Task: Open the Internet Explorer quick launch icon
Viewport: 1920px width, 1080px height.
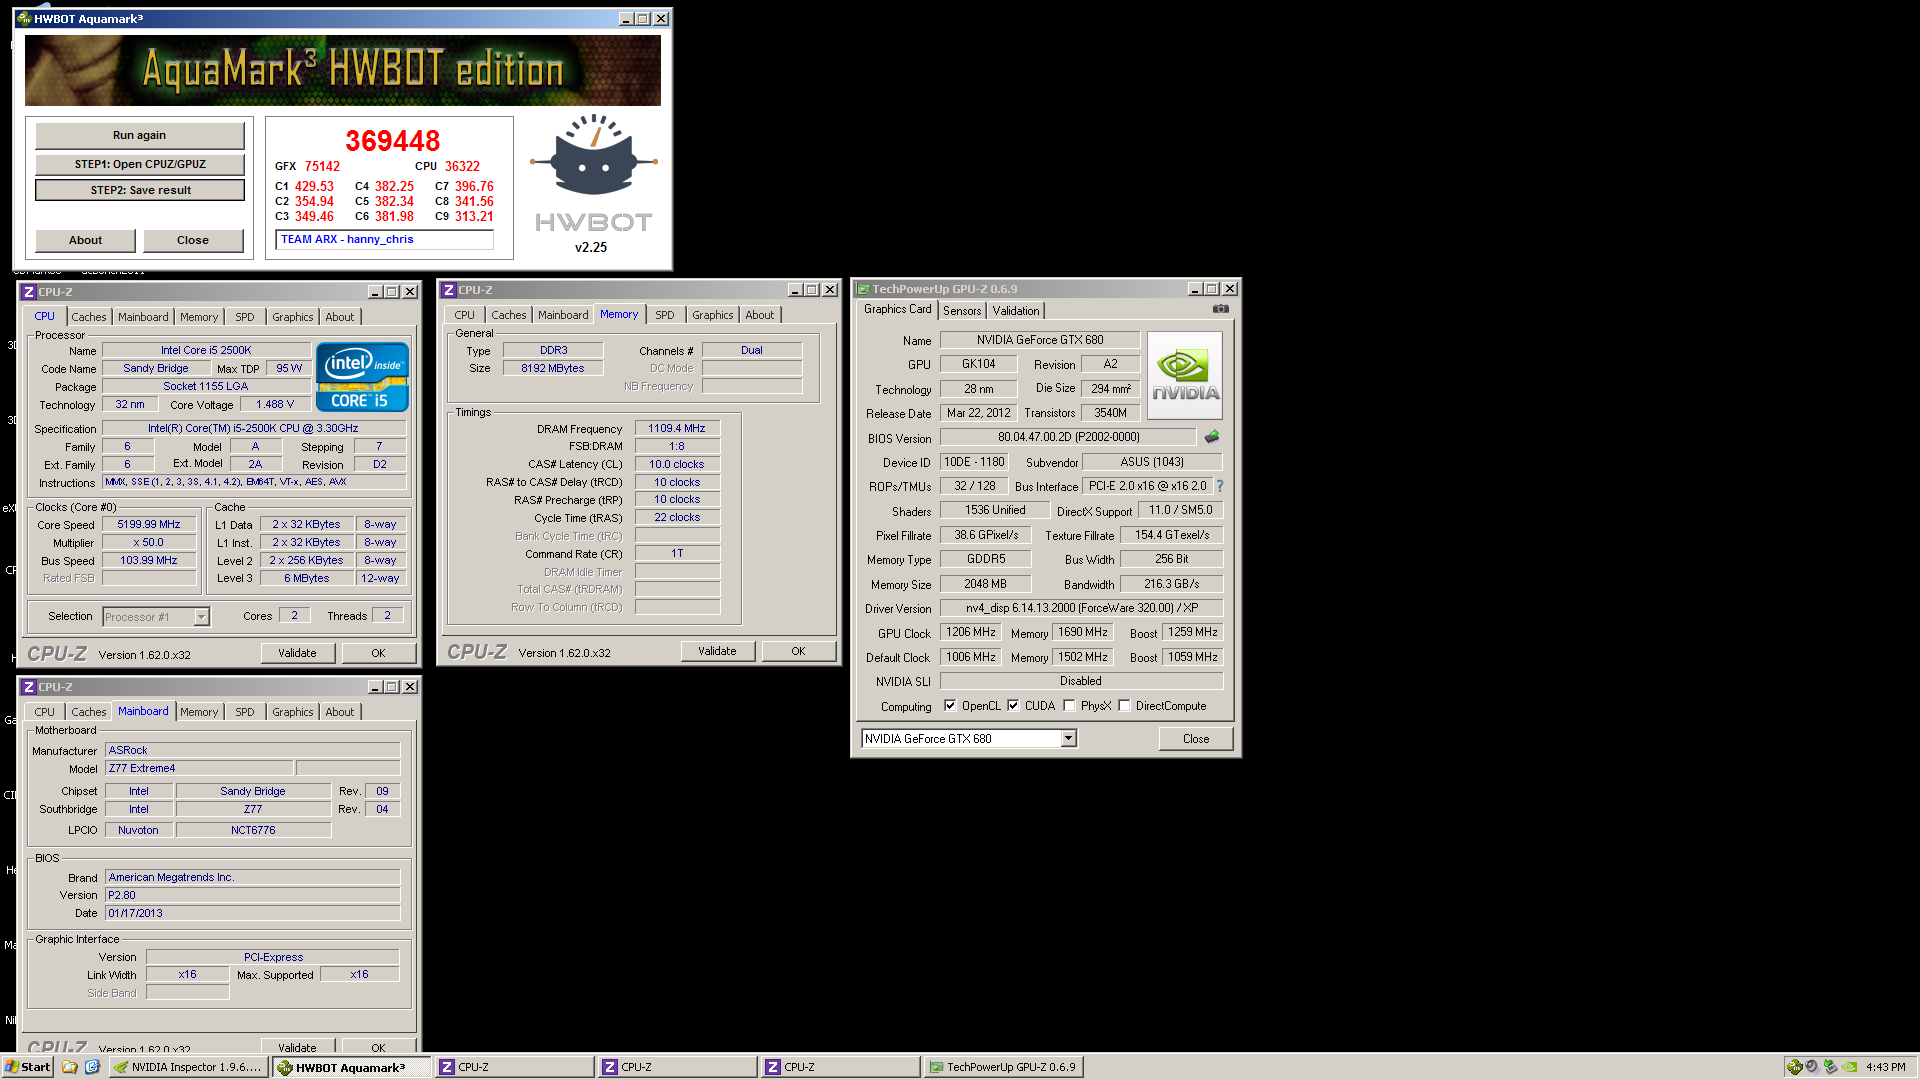Action: (x=92, y=1067)
